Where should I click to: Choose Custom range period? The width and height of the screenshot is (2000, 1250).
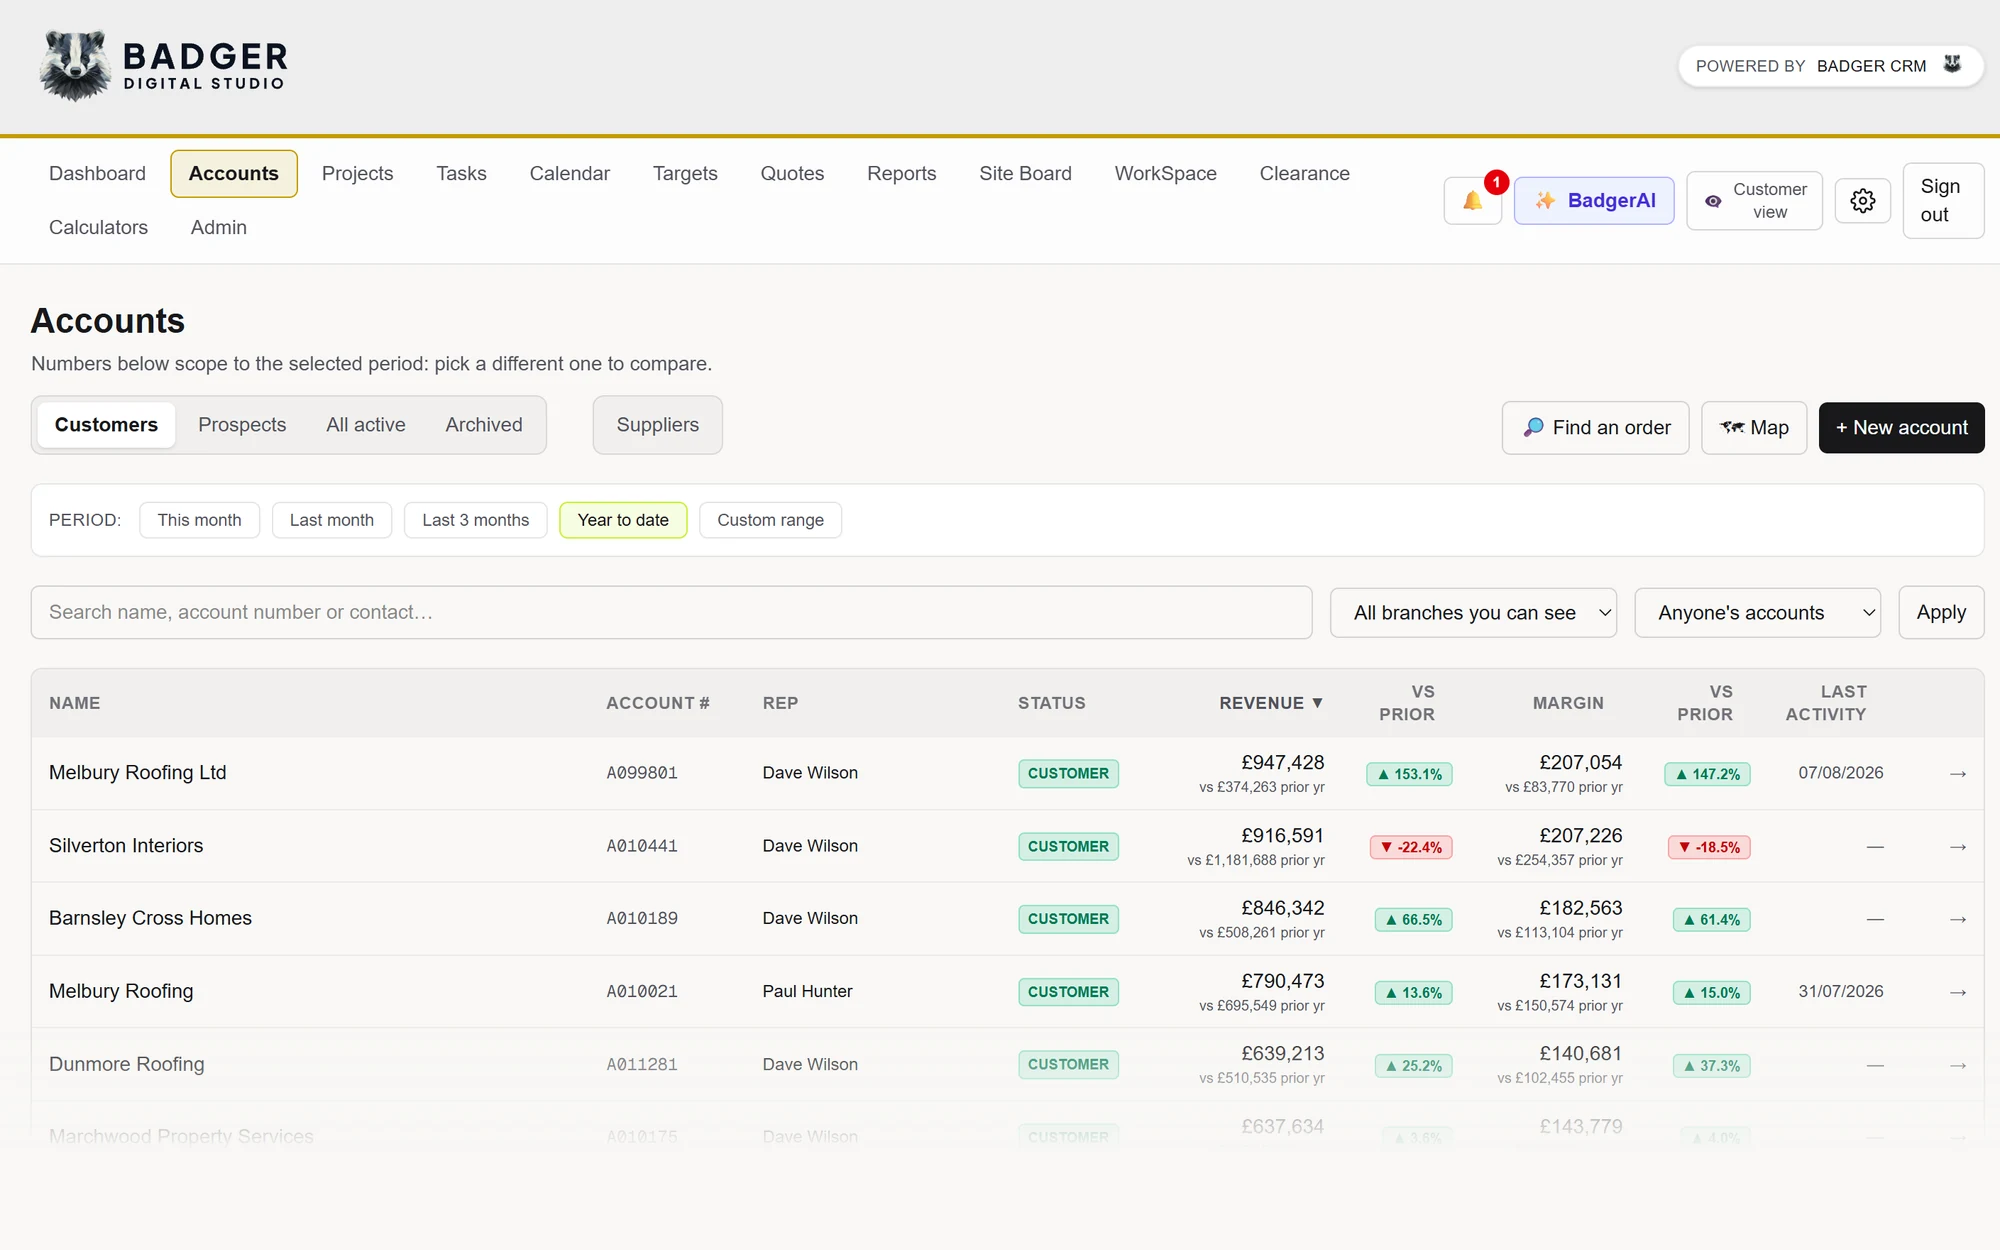pos(770,520)
